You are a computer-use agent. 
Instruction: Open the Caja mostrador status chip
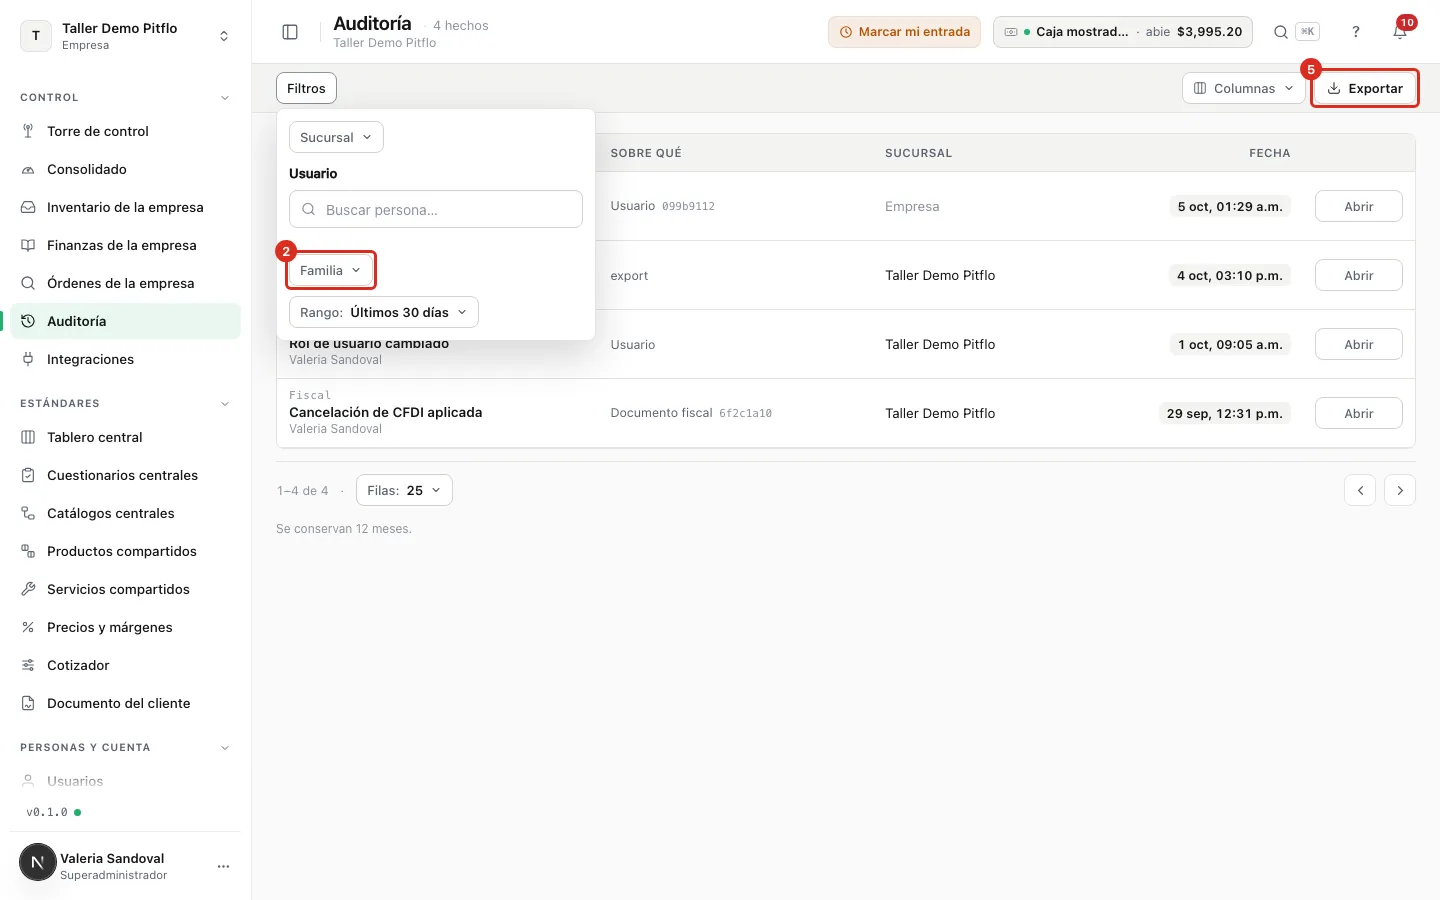click(x=1122, y=32)
